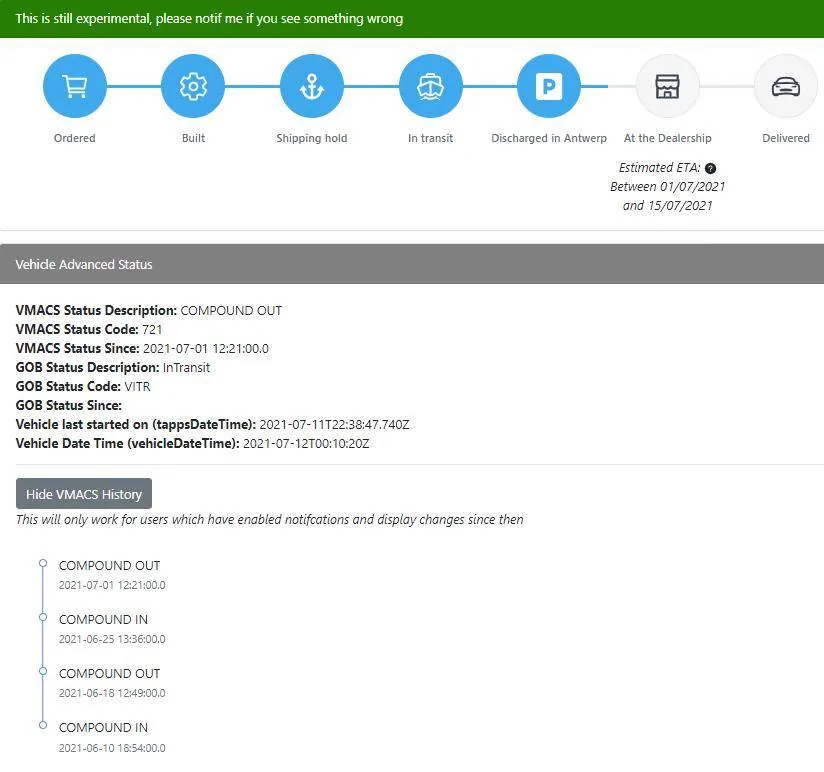Click the green experimental notice banner text
The image size is (824, 772).
pyautogui.click(x=209, y=18)
